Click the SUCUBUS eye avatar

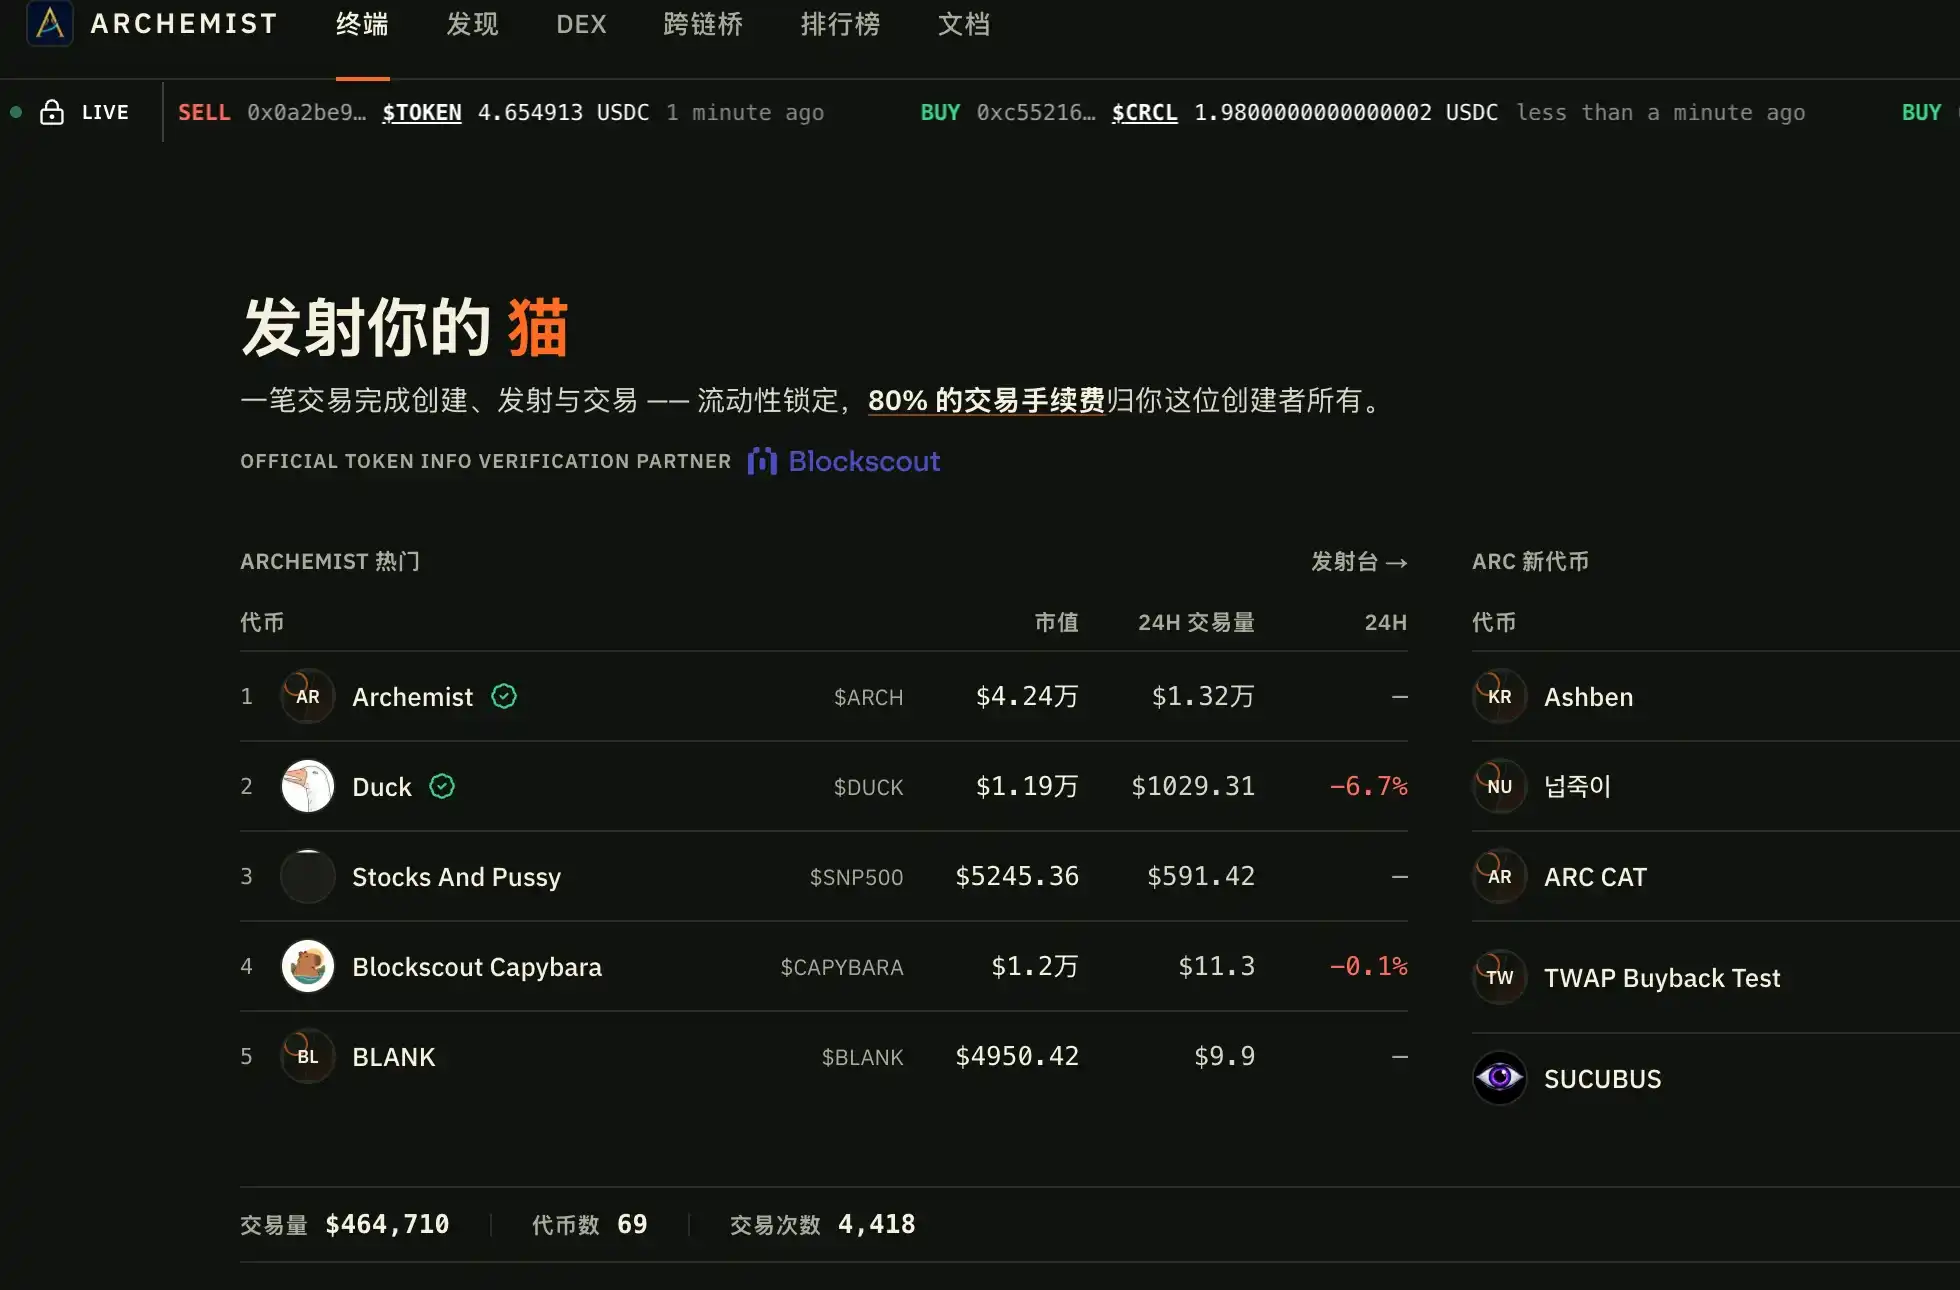(x=1500, y=1078)
